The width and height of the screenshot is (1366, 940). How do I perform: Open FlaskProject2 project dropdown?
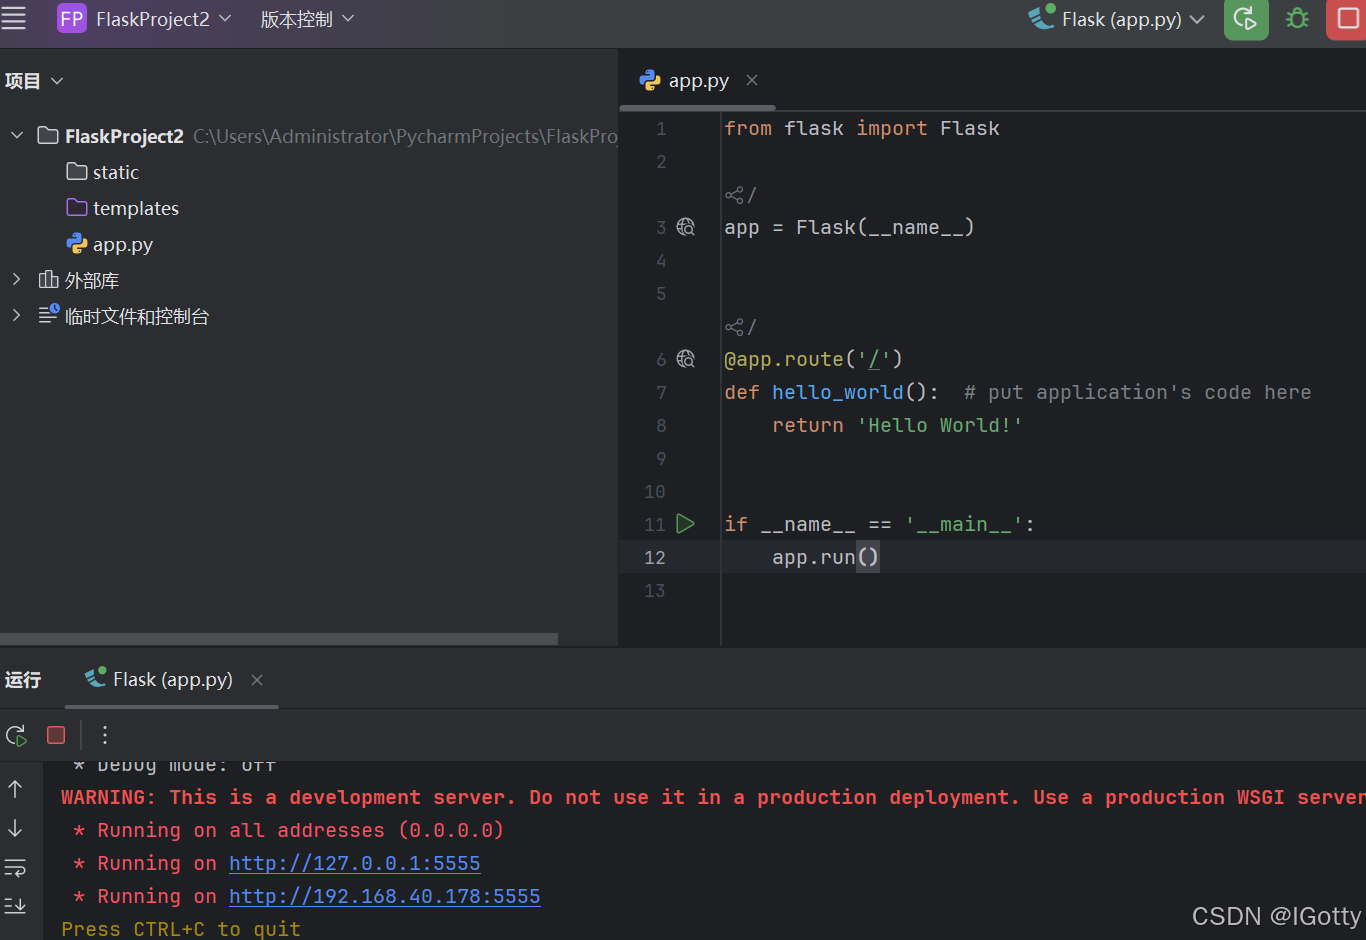click(164, 19)
